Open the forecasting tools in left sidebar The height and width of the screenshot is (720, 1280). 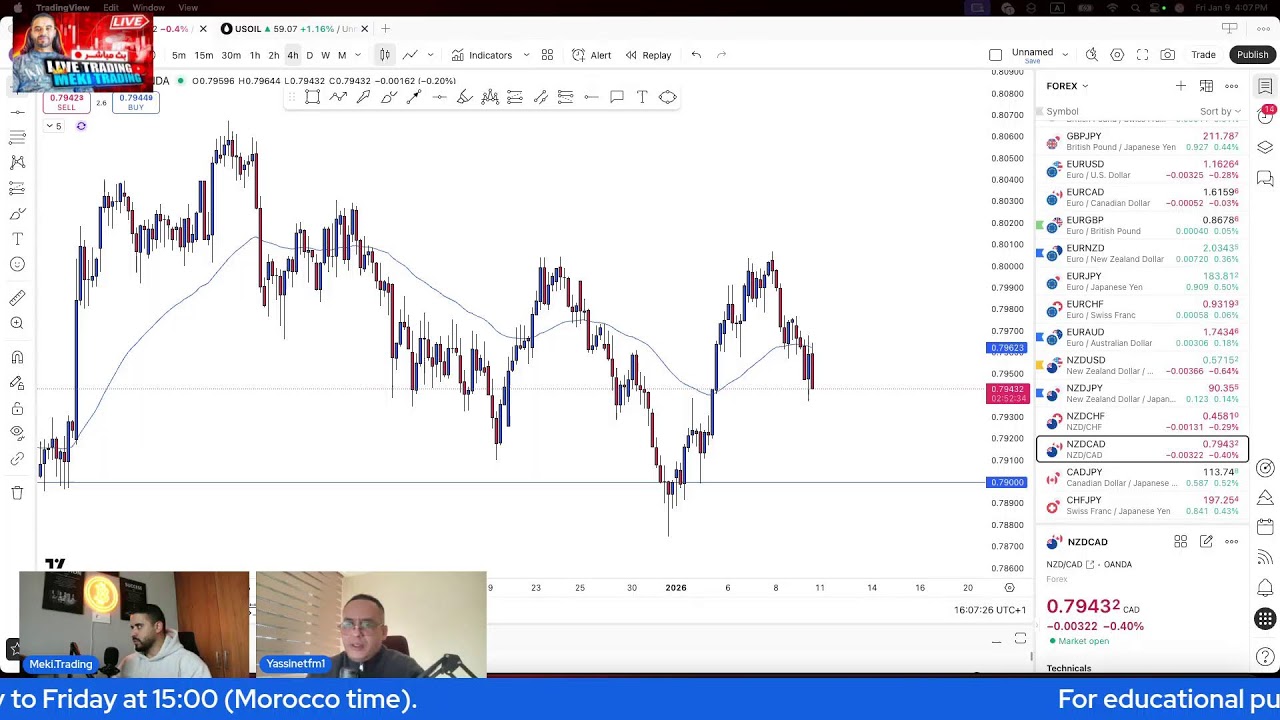[x=17, y=187]
